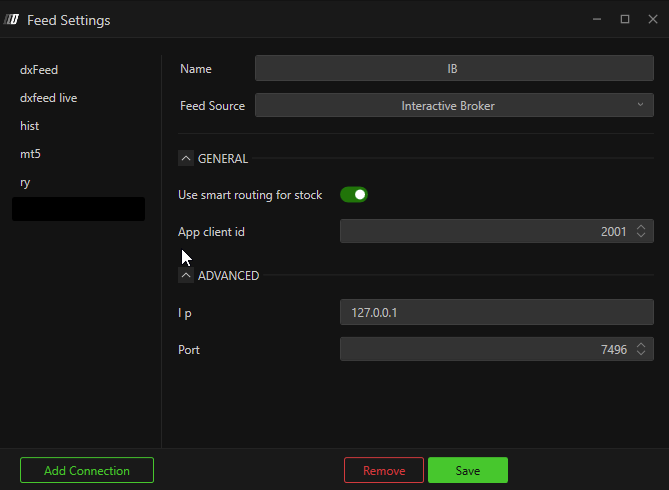The width and height of the screenshot is (669, 490).
Task: Toggle smart routing for stock switch
Action: pyautogui.click(x=354, y=194)
